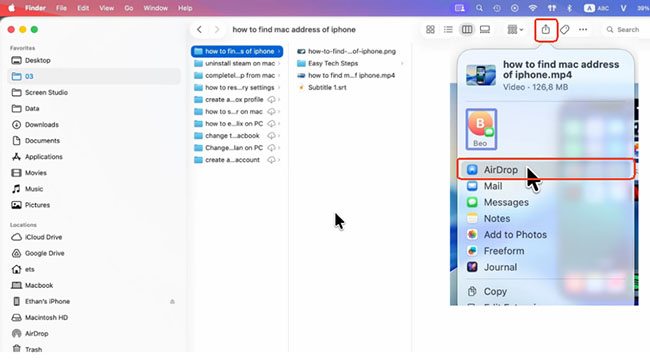Open Macbook in the sidebar

(x=94, y=286)
